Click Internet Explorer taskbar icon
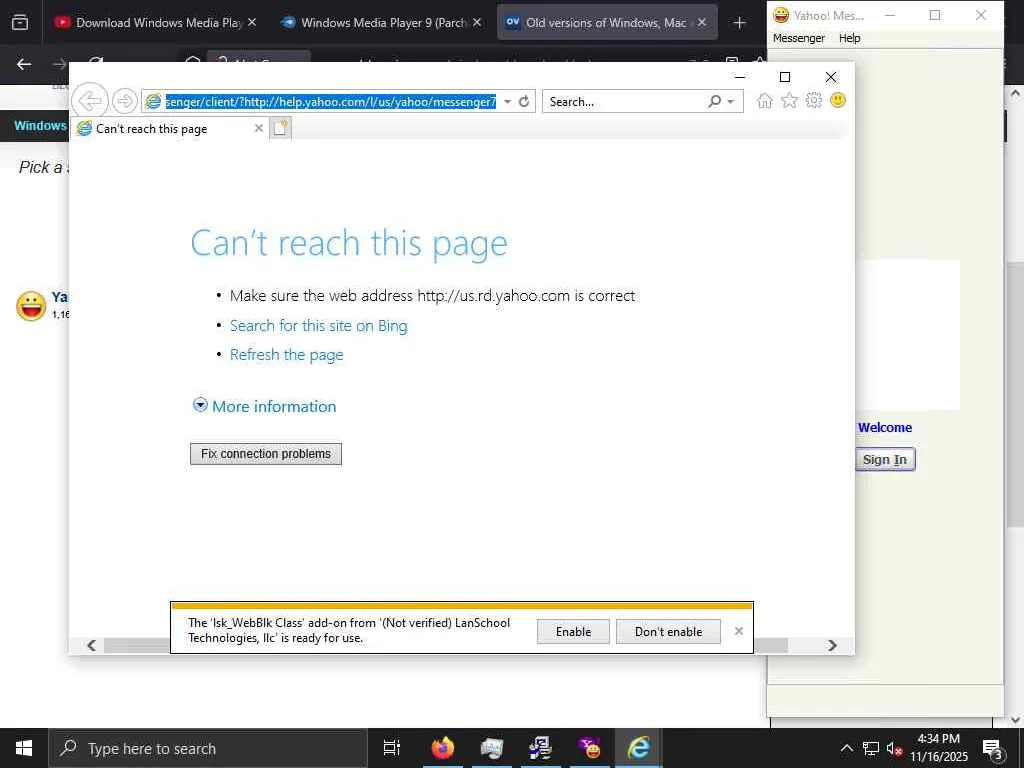Viewport: 1024px width, 768px height. tap(639, 748)
